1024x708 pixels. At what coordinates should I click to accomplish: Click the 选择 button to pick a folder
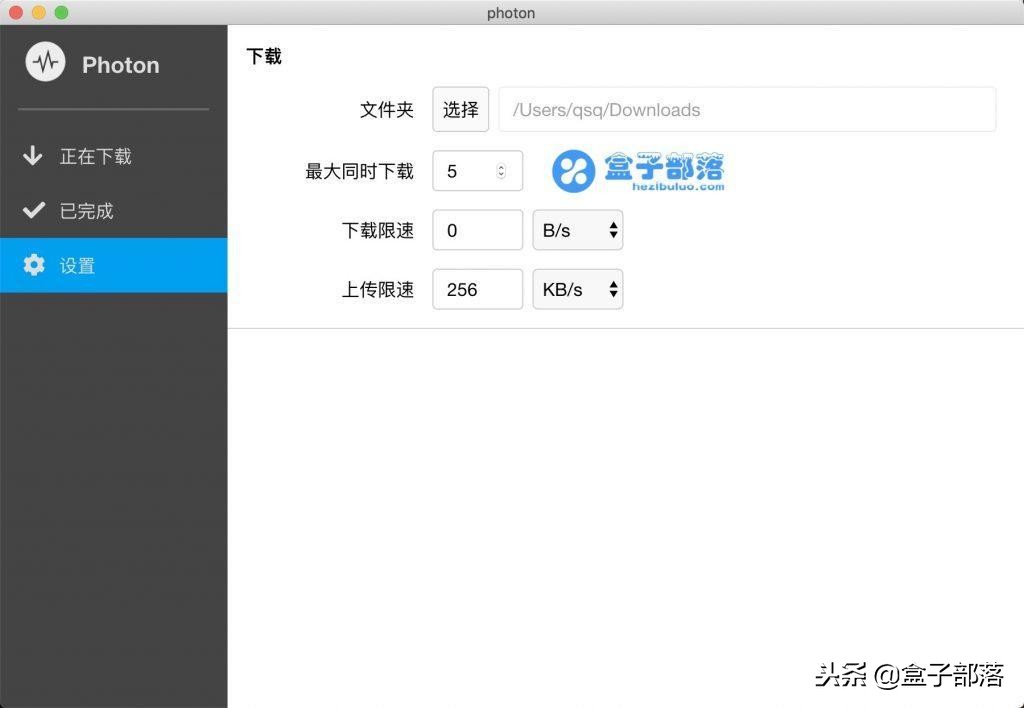[x=460, y=110]
